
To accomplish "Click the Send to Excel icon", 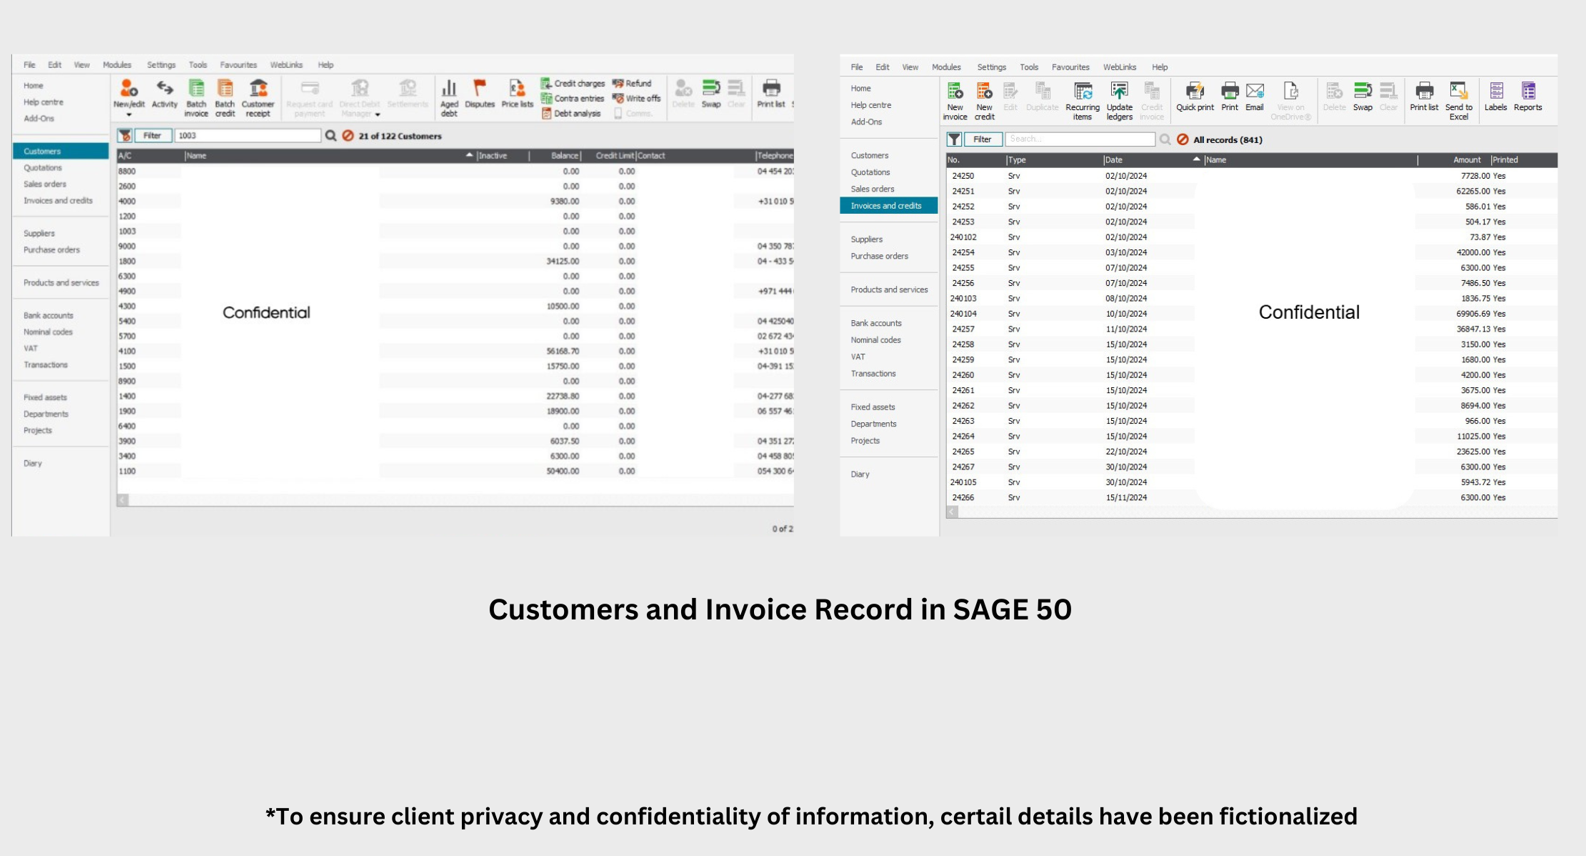I will [1458, 94].
